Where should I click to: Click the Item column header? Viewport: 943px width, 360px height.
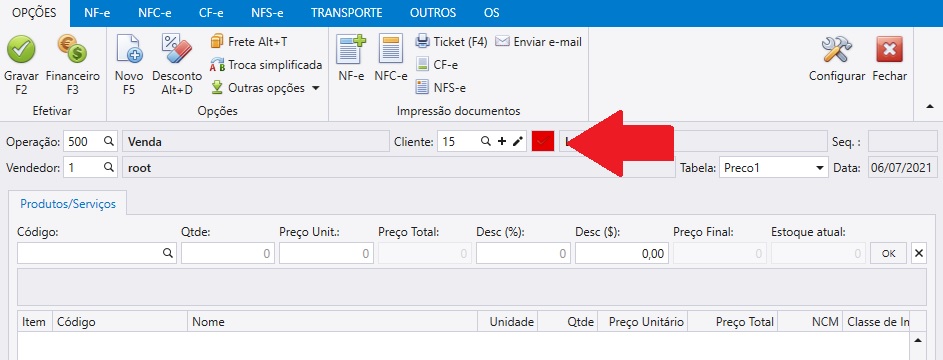click(35, 322)
